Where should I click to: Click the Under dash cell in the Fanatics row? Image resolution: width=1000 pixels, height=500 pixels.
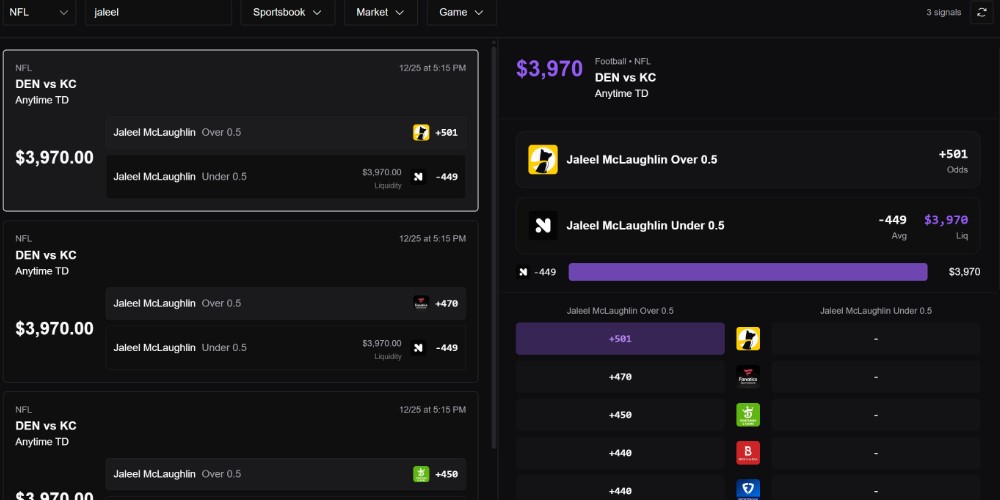(x=876, y=377)
